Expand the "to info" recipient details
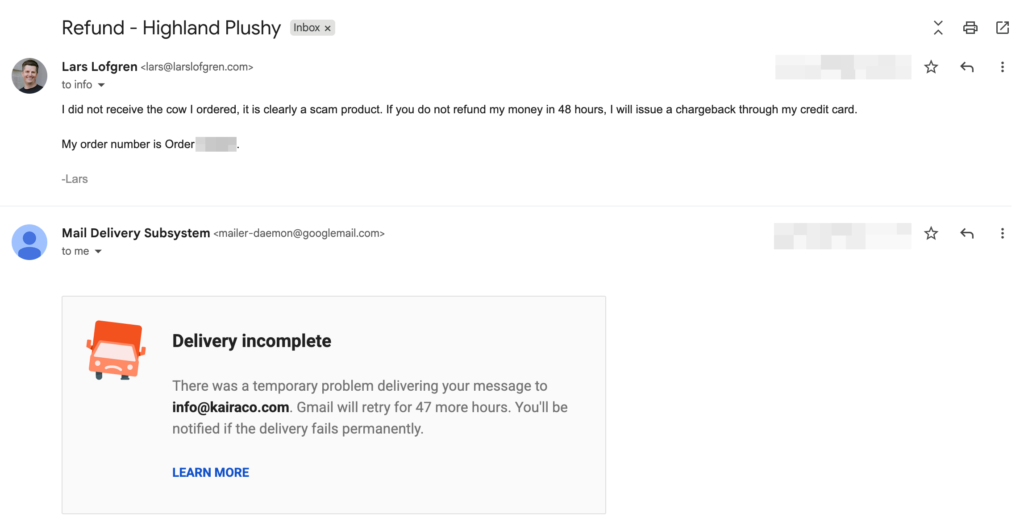The width and height of the screenshot is (1024, 529). pyautogui.click(x=101, y=86)
